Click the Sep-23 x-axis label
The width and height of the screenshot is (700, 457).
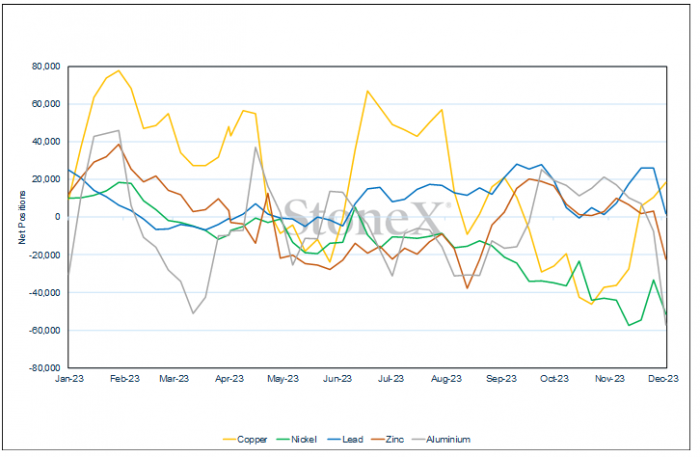click(501, 379)
